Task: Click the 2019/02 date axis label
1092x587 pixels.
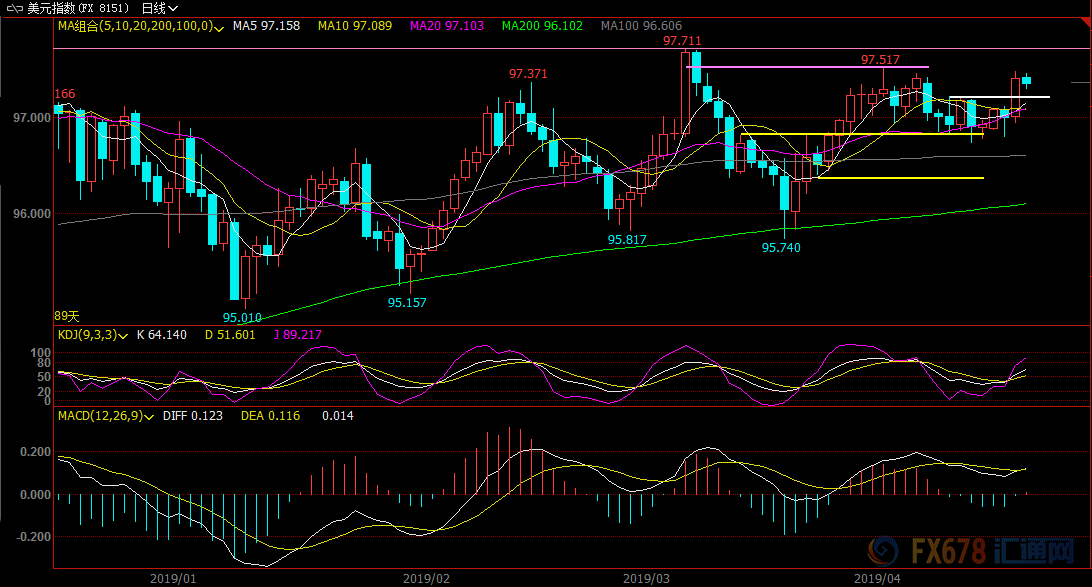Action: (426, 579)
